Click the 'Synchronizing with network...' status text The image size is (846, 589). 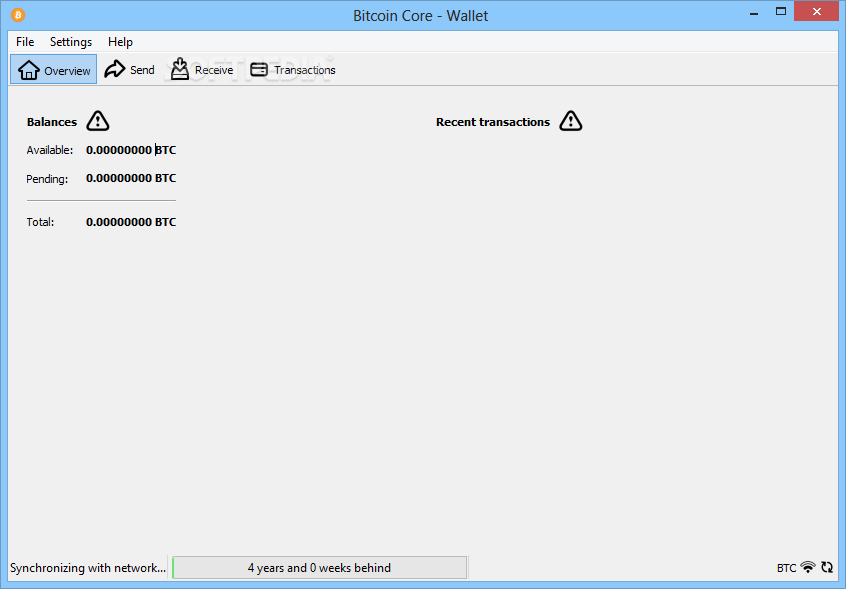click(88, 568)
